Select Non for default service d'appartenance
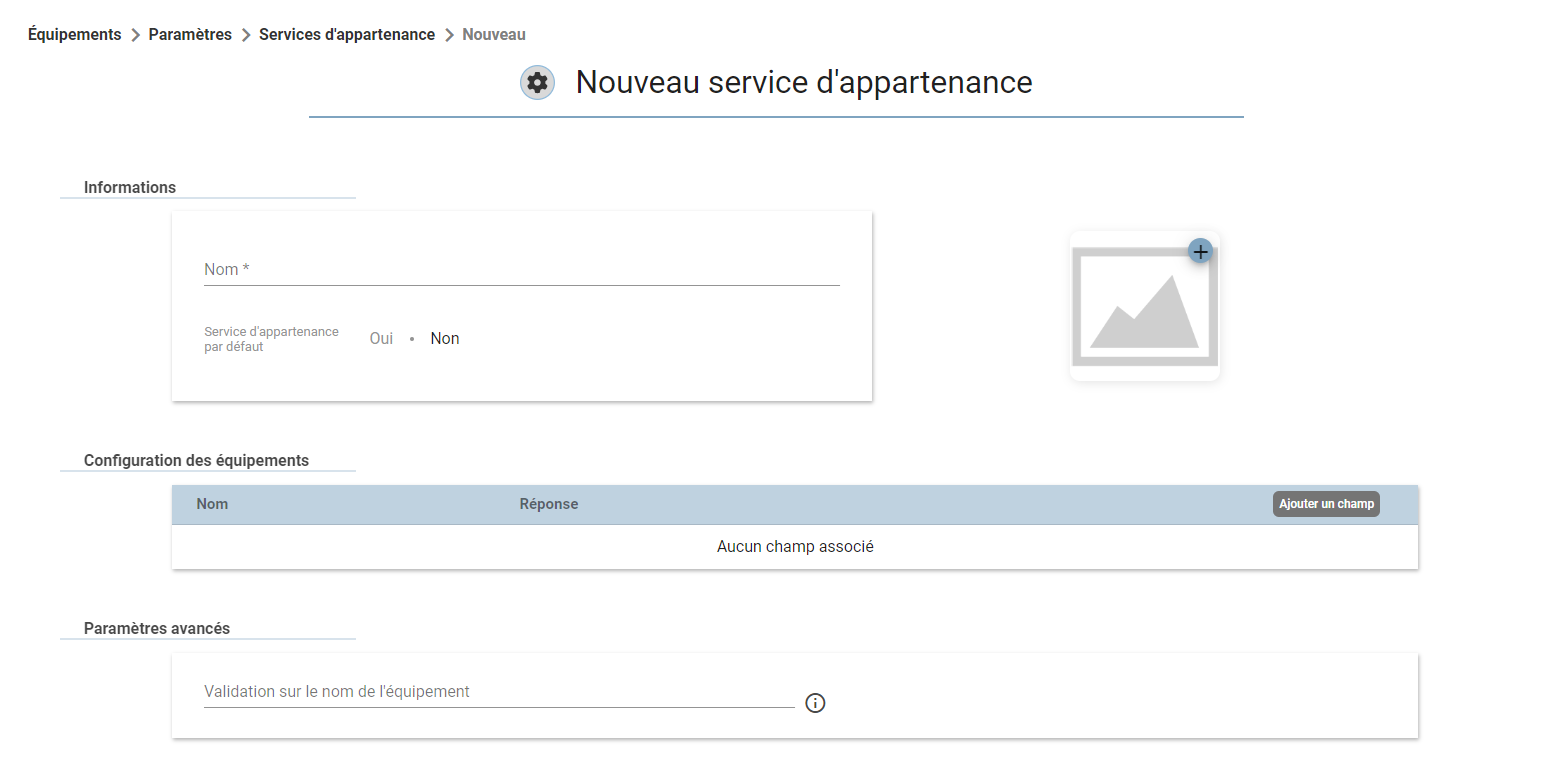The width and height of the screenshot is (1553, 763). coord(445,339)
